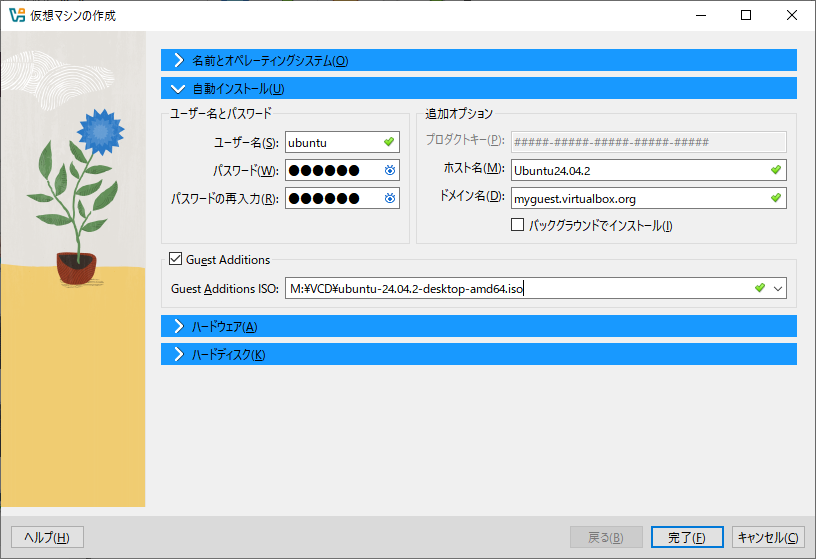Click the green check in Guest Additions ISO field
The height and width of the screenshot is (559, 816).
pyautogui.click(x=760, y=288)
